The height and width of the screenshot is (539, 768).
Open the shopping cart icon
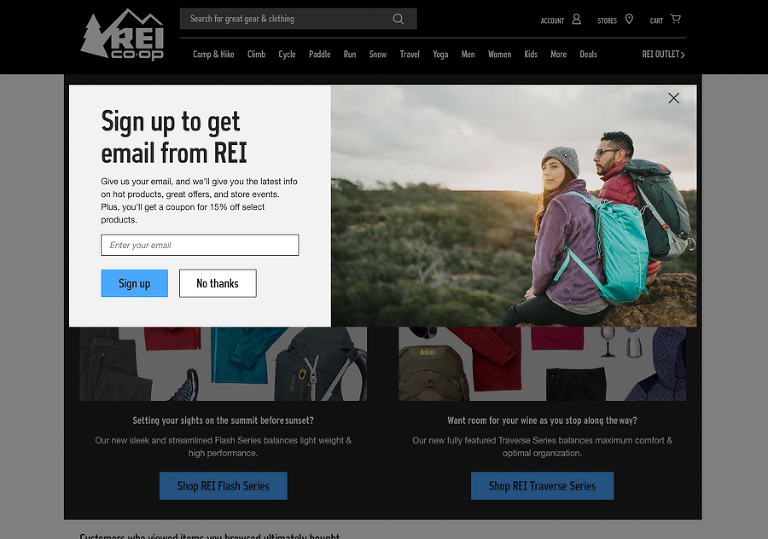pos(676,19)
